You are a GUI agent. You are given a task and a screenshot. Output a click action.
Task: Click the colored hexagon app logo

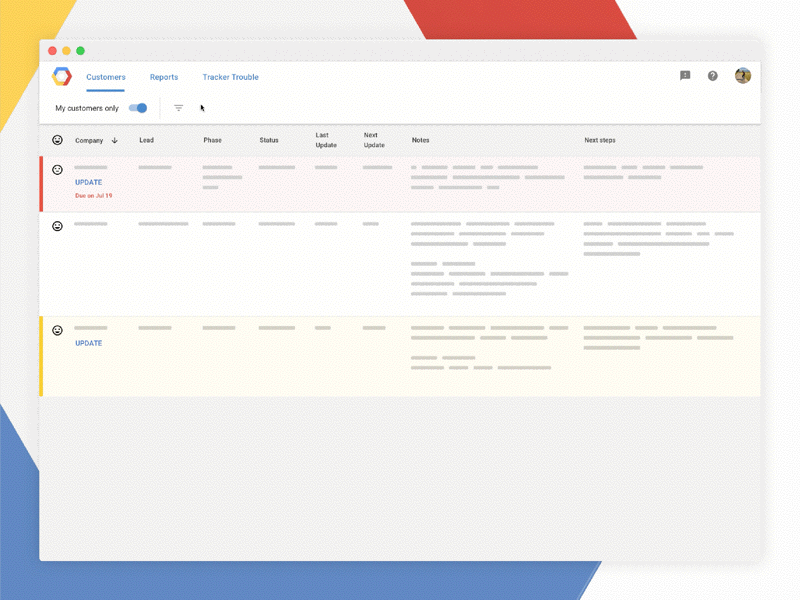coord(60,76)
